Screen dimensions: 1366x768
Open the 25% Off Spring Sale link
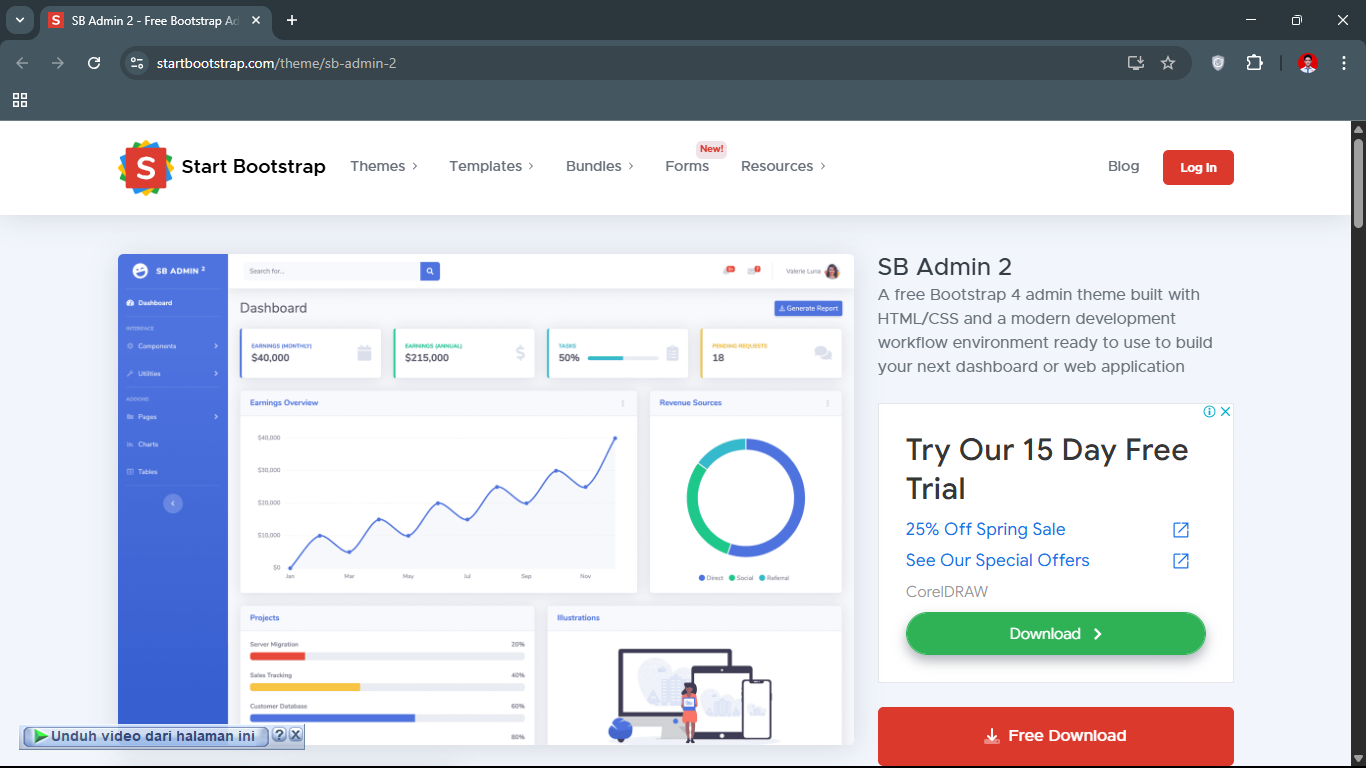985,529
